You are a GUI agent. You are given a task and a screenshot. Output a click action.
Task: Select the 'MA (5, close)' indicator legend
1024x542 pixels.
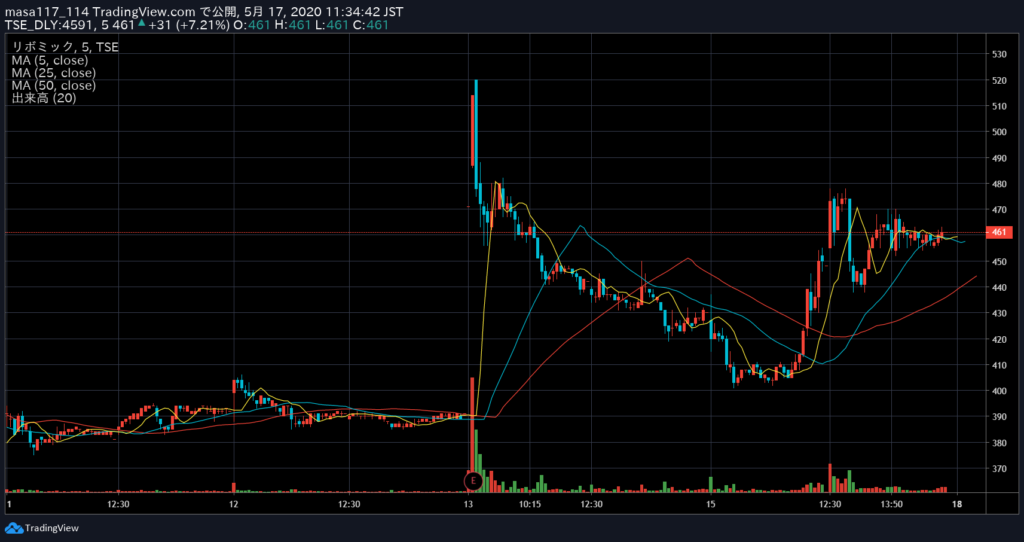[x=50, y=60]
